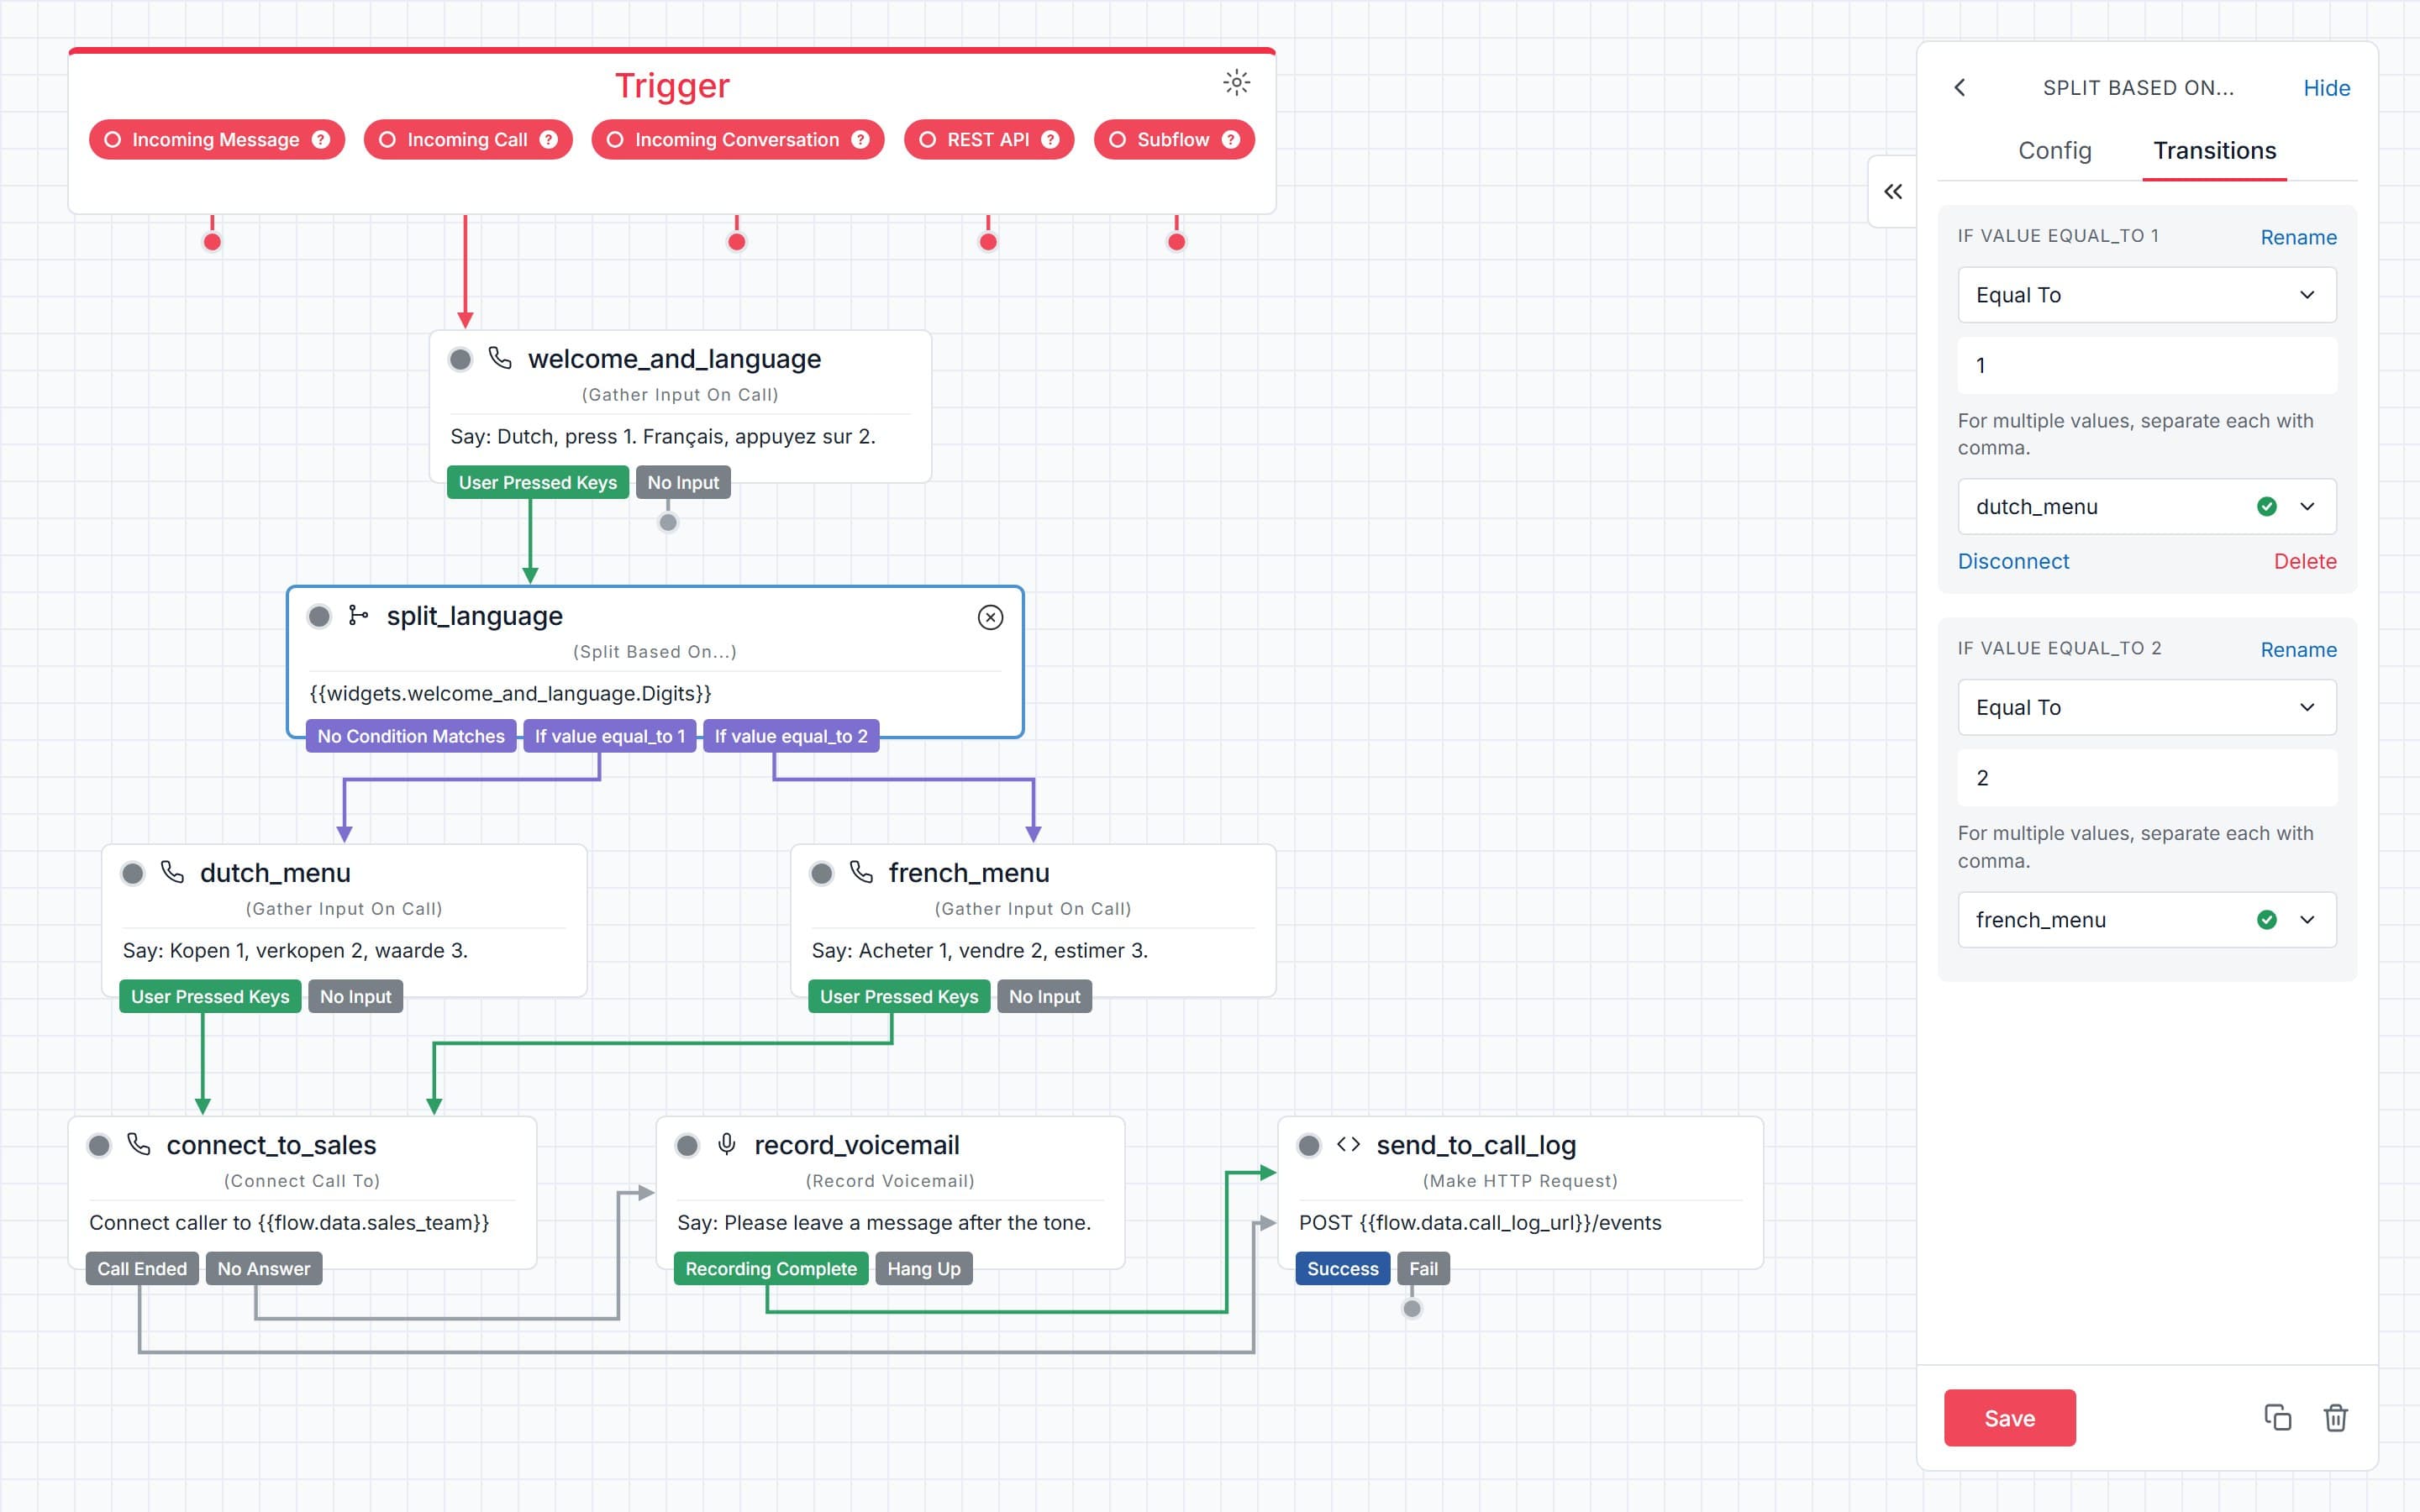Open second Equal To condition dropdown

(x=2147, y=708)
